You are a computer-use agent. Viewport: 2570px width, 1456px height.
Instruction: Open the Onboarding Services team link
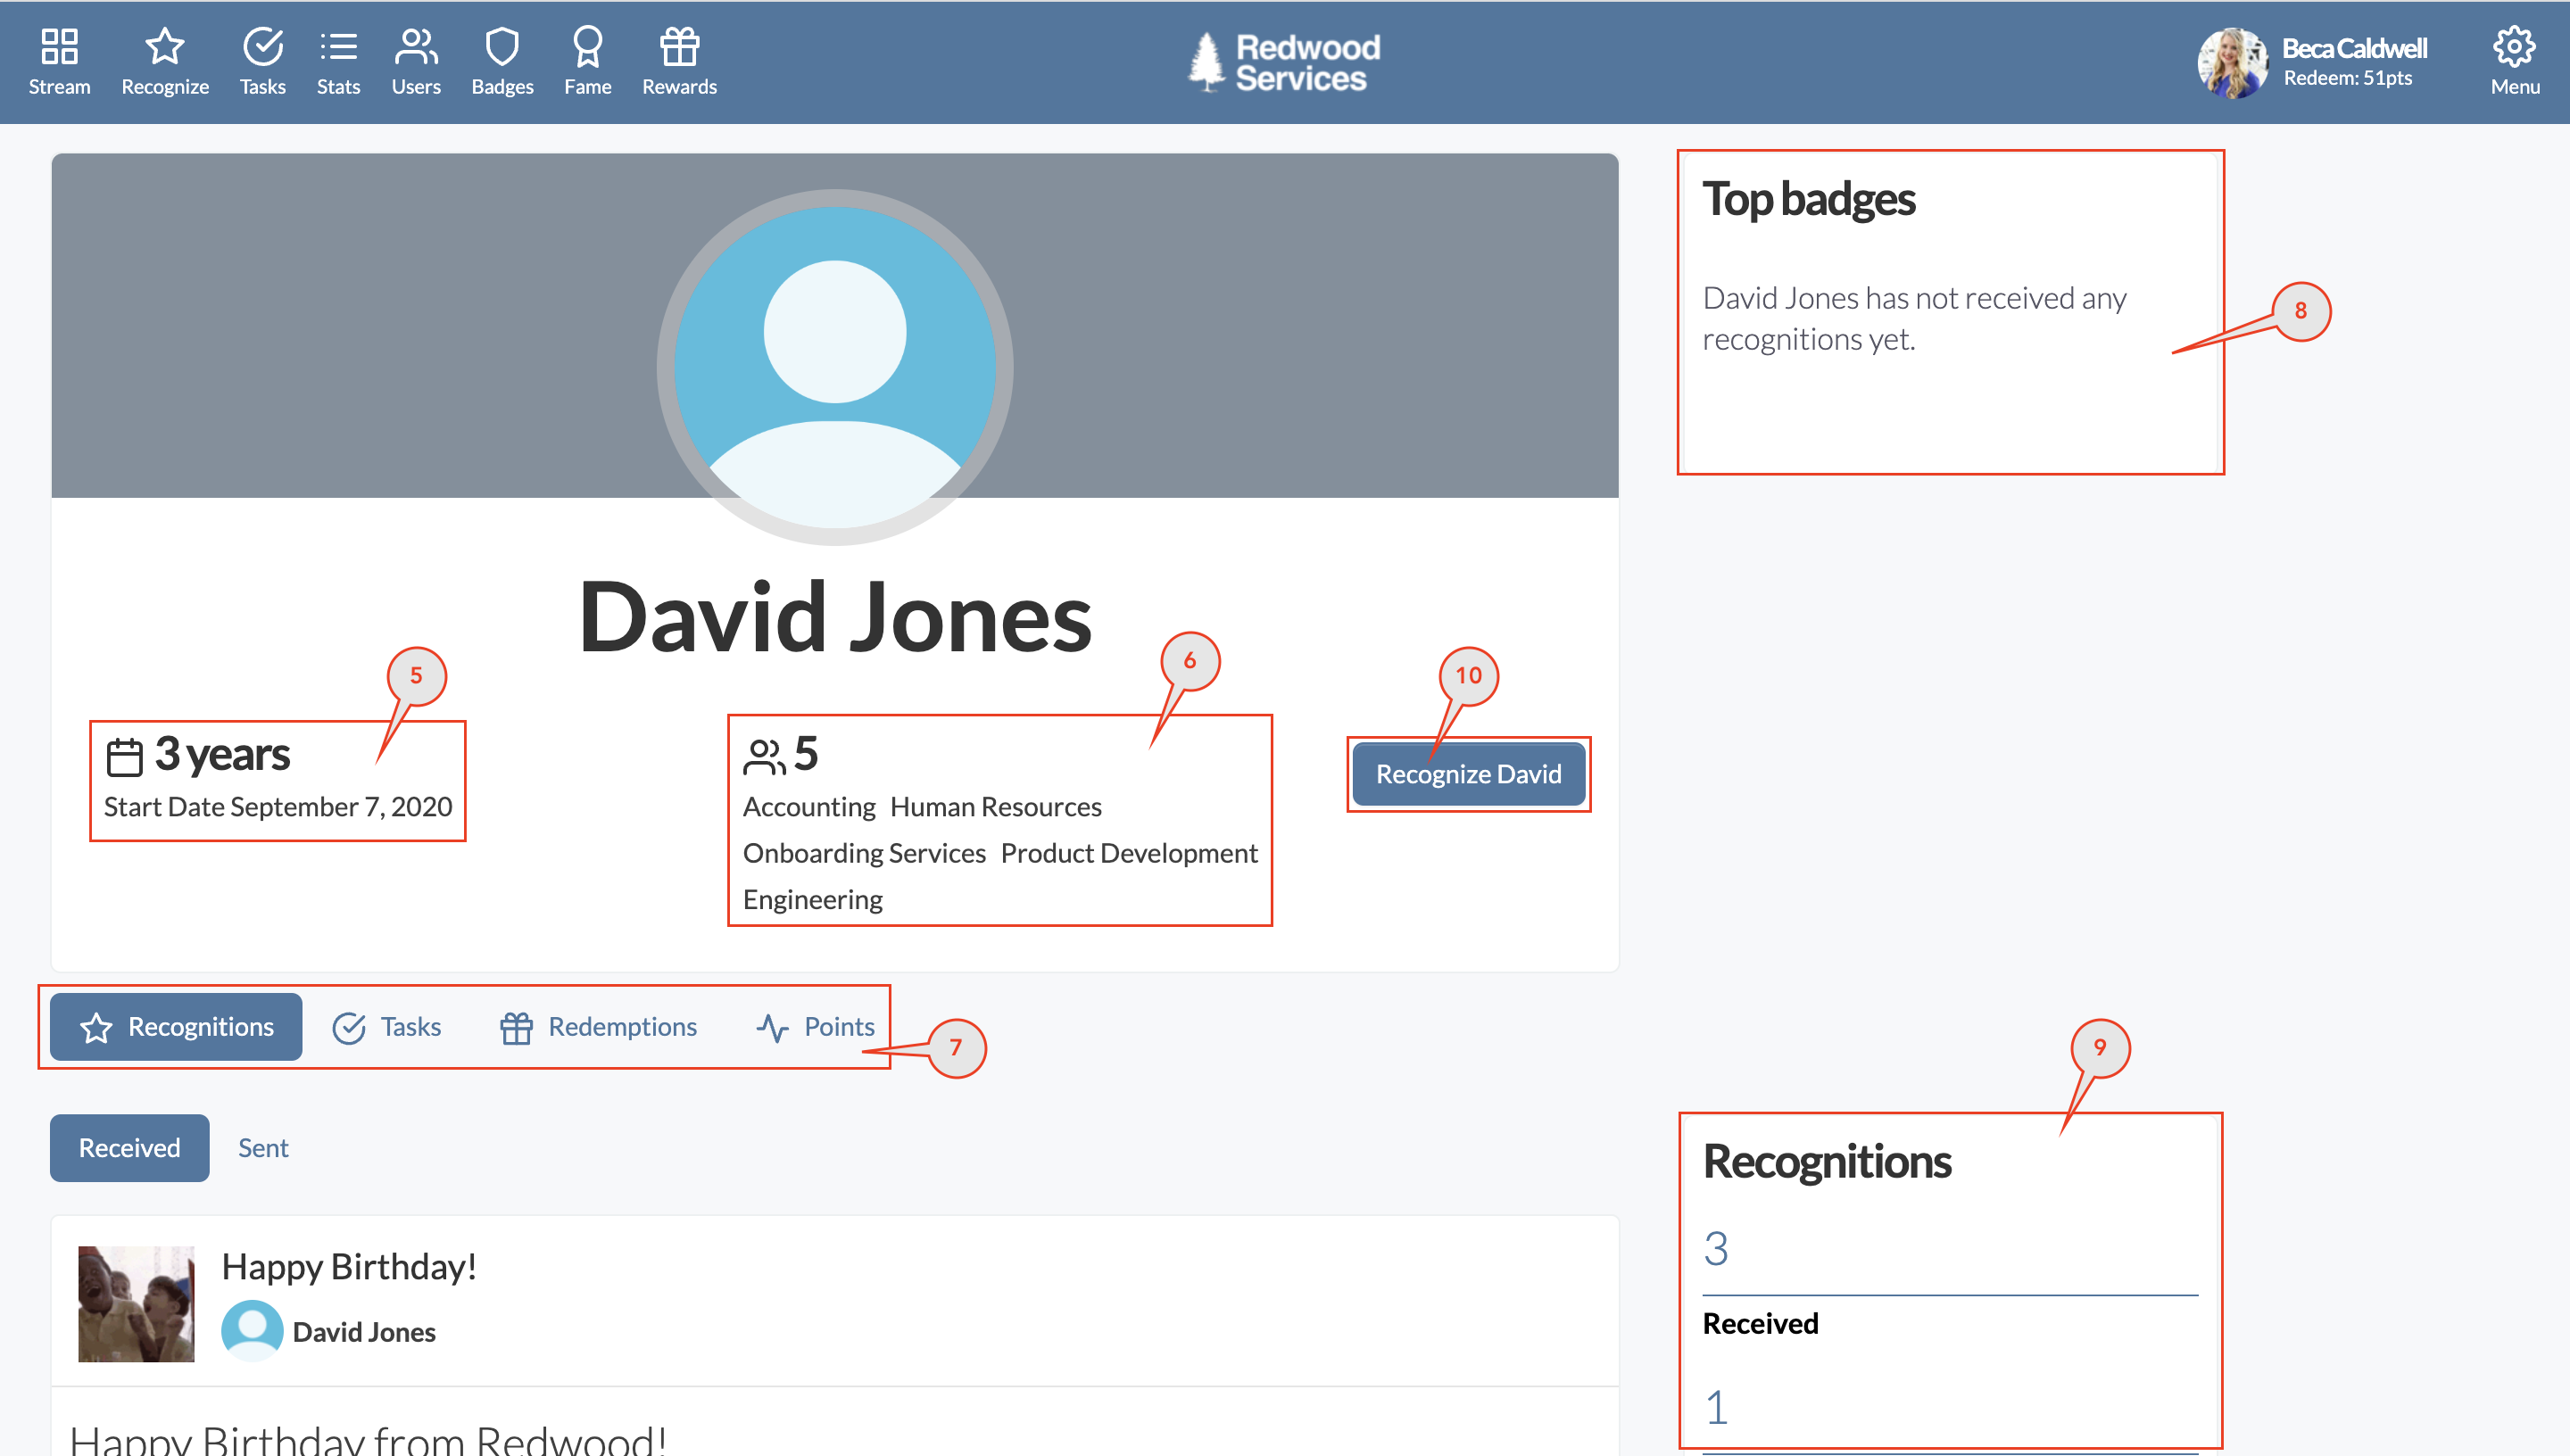(864, 853)
